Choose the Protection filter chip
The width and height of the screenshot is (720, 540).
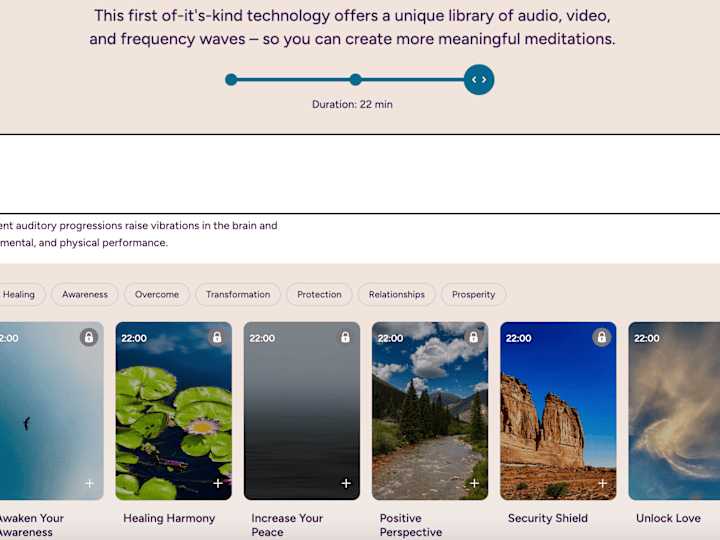coord(319,294)
